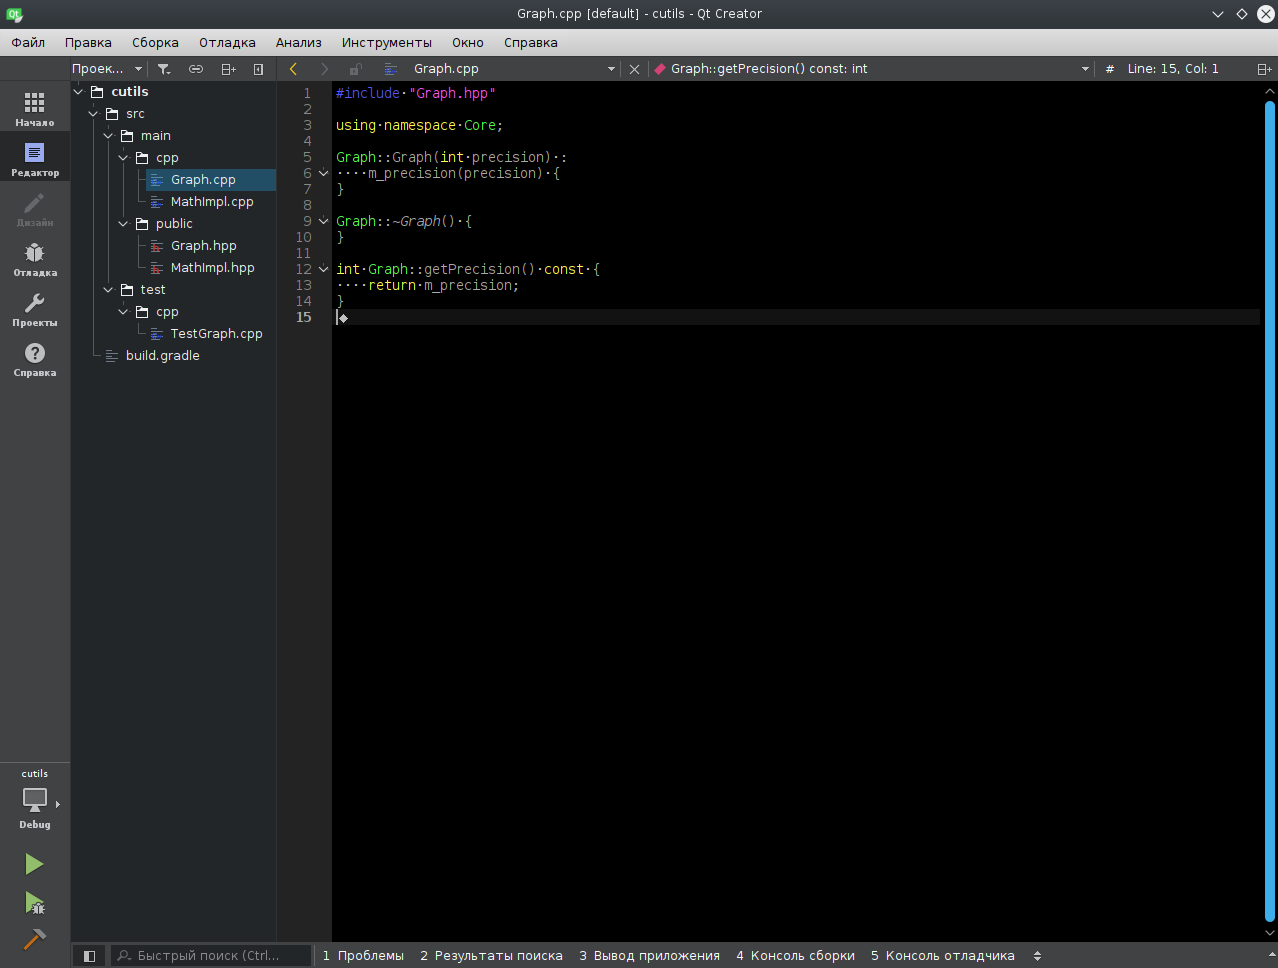Open the Инструменты menu
Viewport: 1278px width, 968px height.
point(386,43)
